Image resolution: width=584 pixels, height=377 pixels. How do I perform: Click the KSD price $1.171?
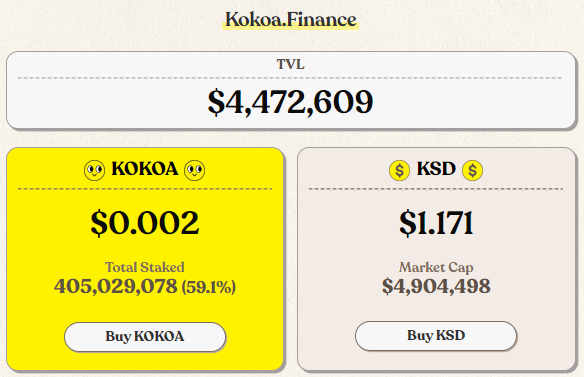pos(436,223)
